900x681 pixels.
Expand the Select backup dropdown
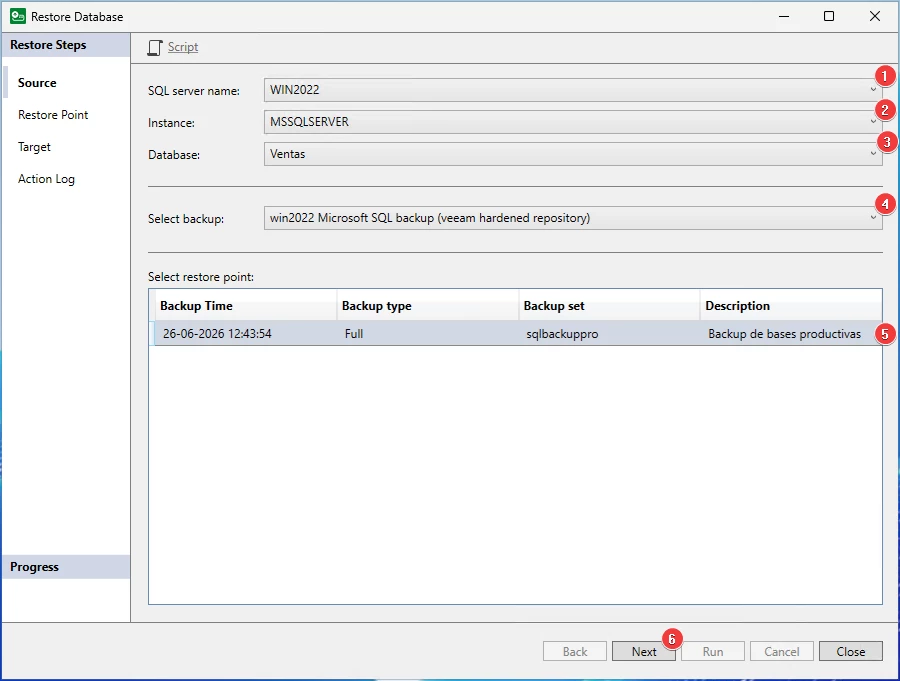(573, 218)
